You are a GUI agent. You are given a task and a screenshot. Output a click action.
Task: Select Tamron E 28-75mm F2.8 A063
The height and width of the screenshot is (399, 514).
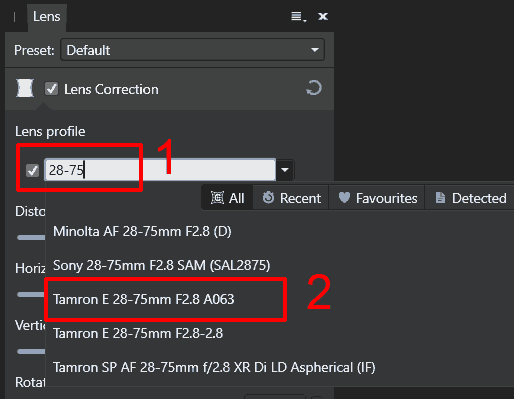[144, 299]
